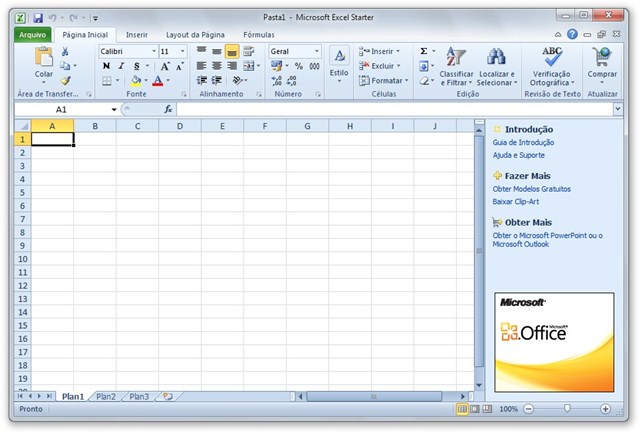640x434 pixels.
Task: Click the Copy icon
Action: (65, 66)
